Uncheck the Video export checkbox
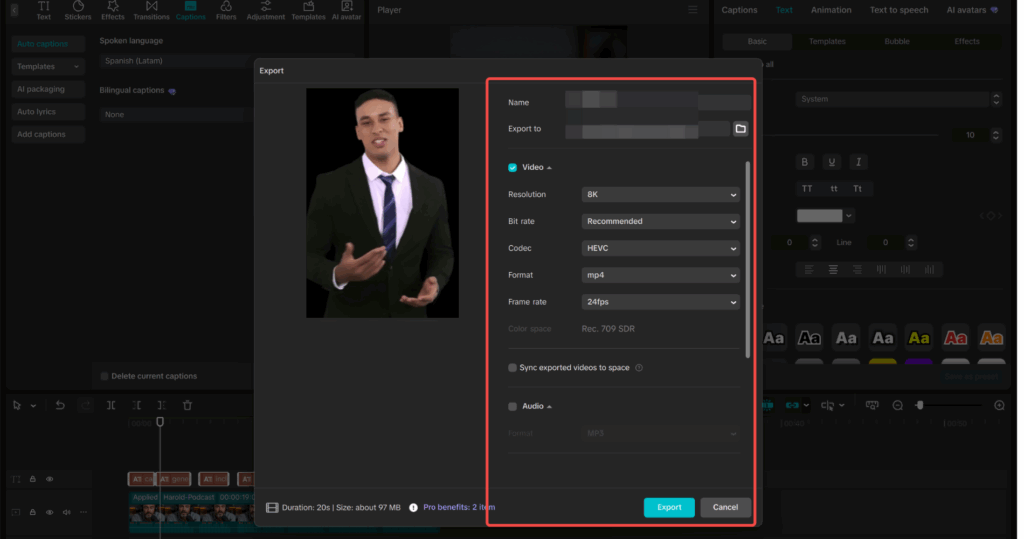 pos(513,168)
